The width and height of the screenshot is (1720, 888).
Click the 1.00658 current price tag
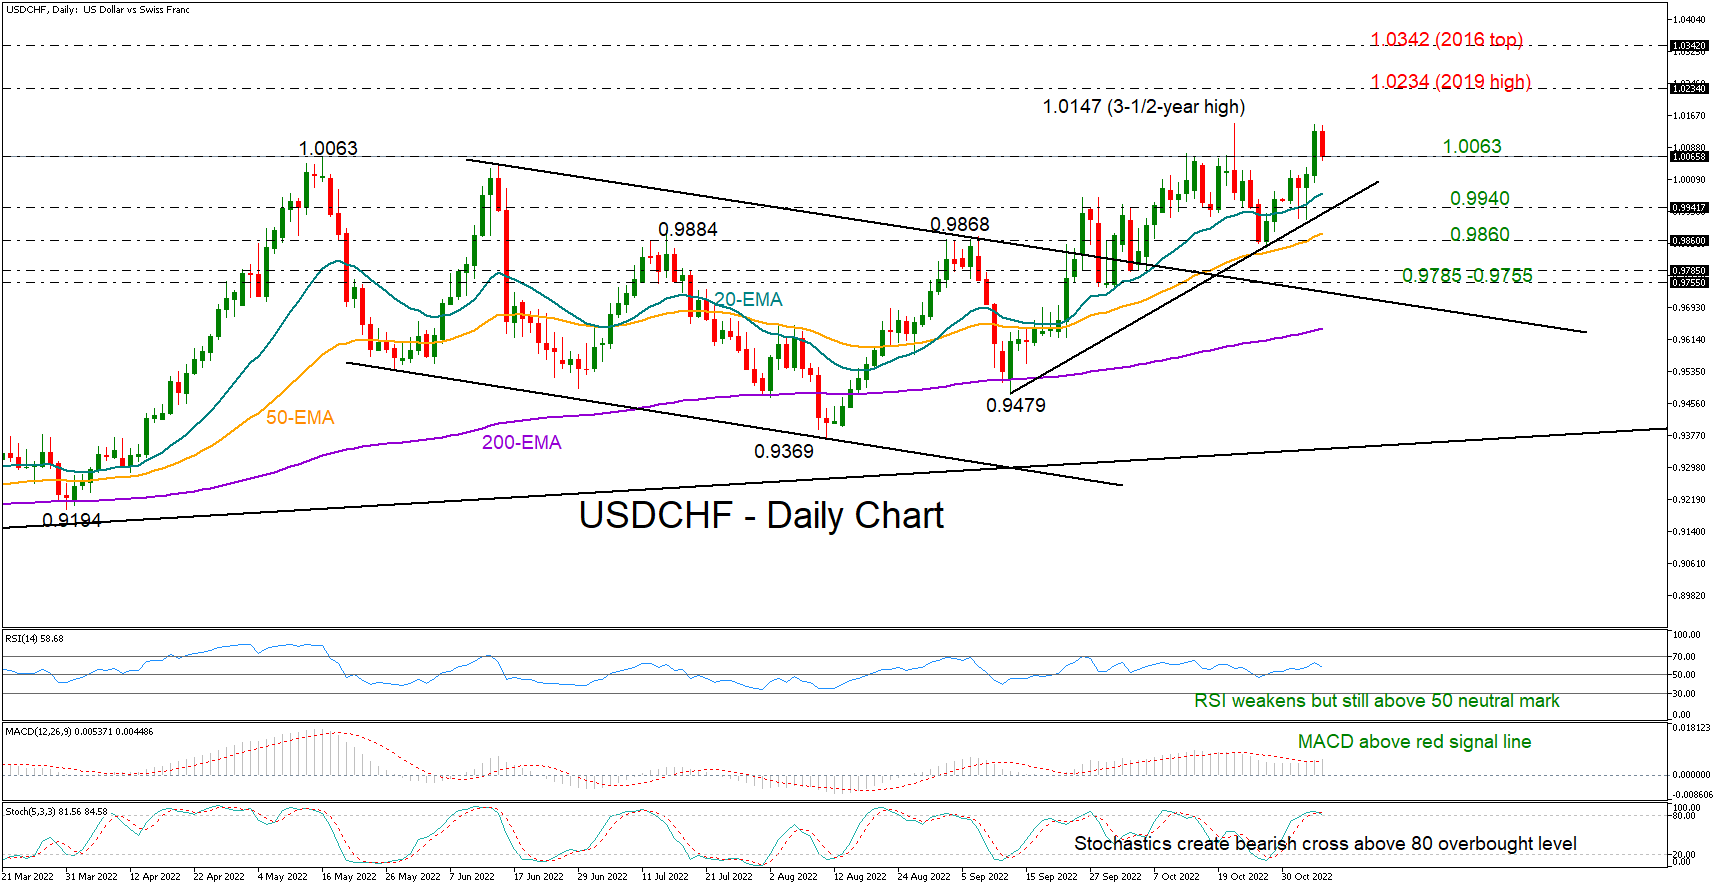pyautogui.click(x=1689, y=156)
